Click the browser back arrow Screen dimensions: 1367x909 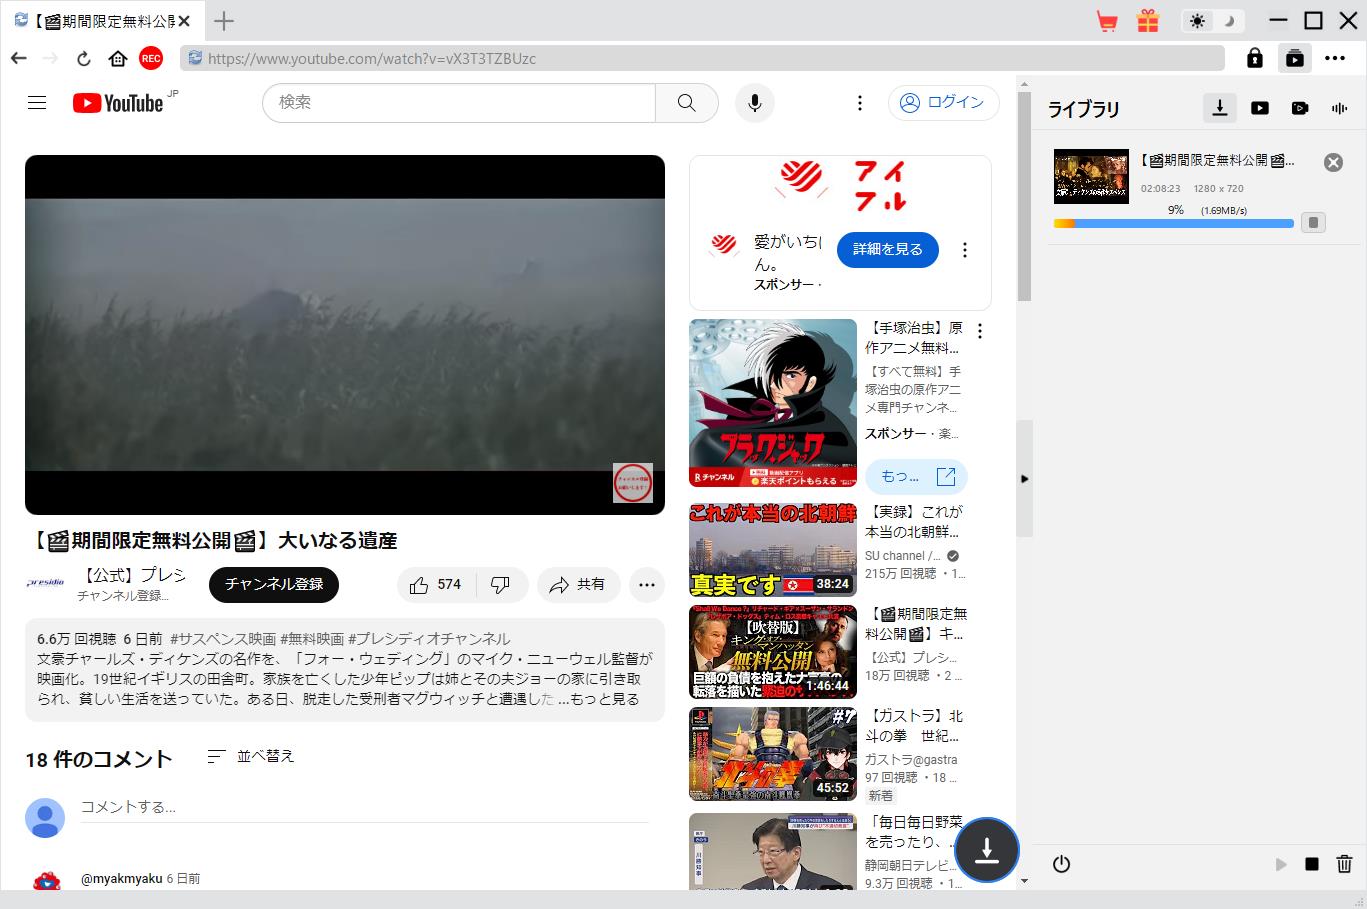(18, 58)
